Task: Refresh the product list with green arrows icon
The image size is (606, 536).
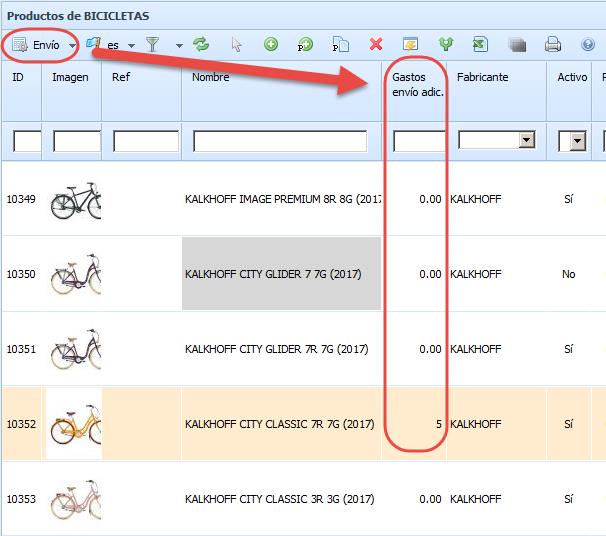Action: point(201,44)
